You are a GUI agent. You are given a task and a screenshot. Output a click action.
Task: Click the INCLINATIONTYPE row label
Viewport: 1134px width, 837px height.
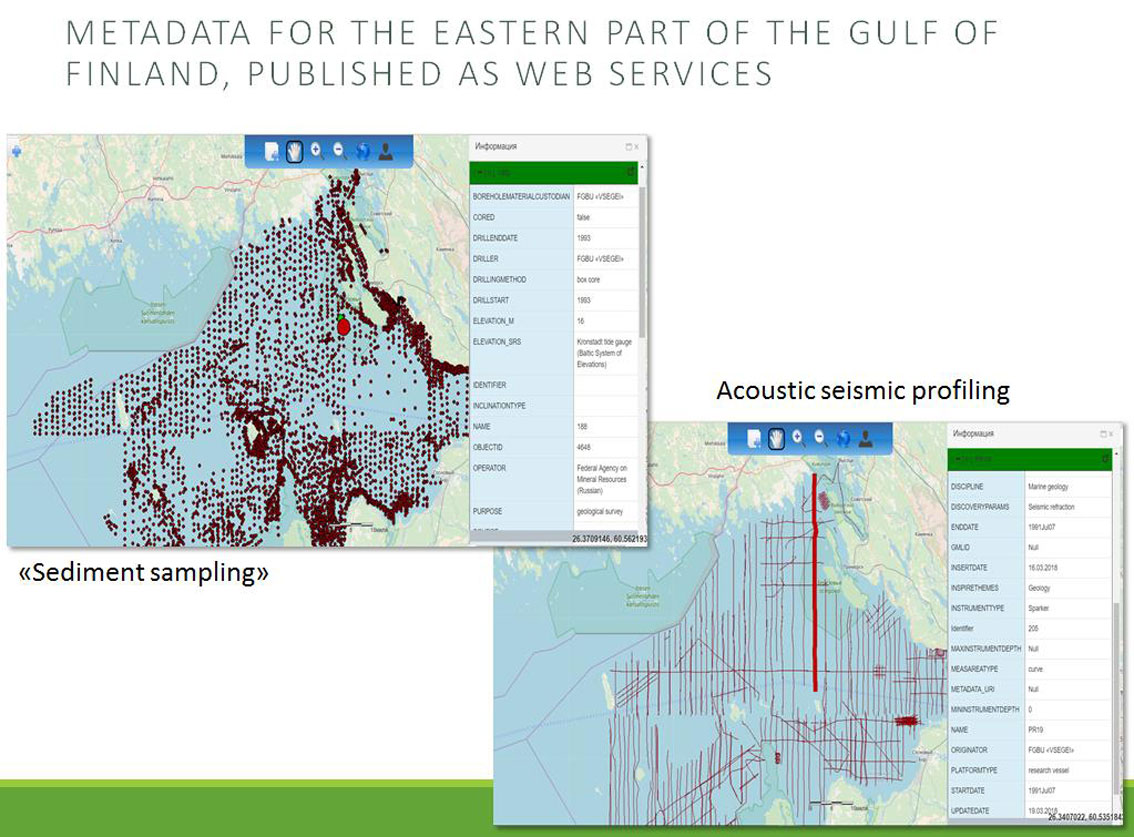(x=499, y=406)
